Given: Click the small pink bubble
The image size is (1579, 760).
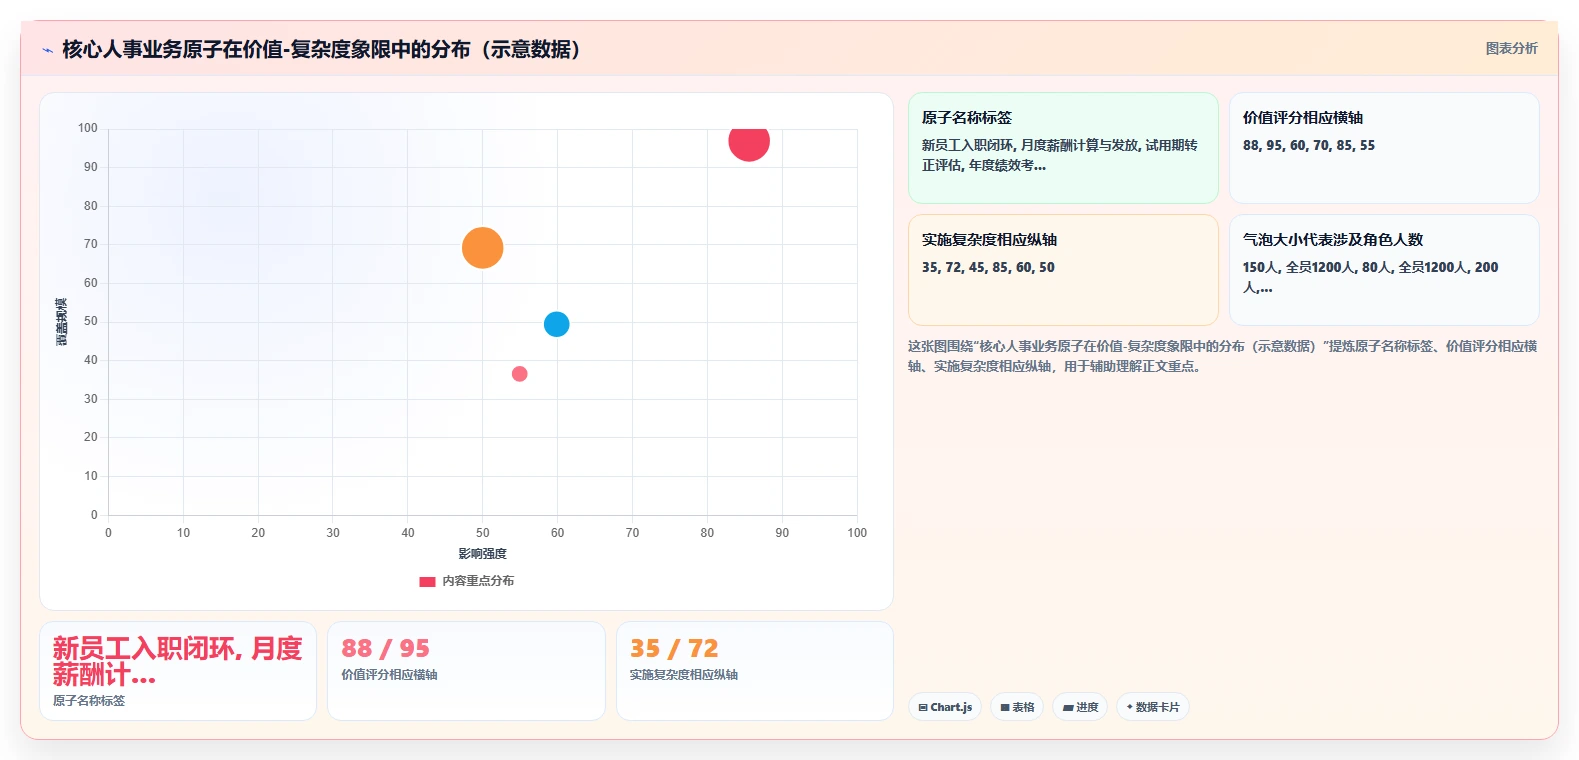Looking at the screenshot, I should tap(519, 374).
